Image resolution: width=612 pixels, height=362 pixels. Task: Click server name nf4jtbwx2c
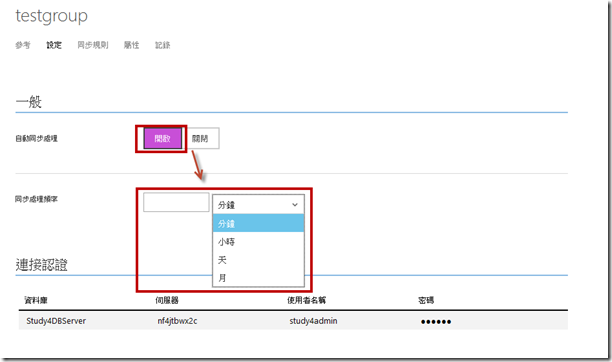tap(177, 321)
